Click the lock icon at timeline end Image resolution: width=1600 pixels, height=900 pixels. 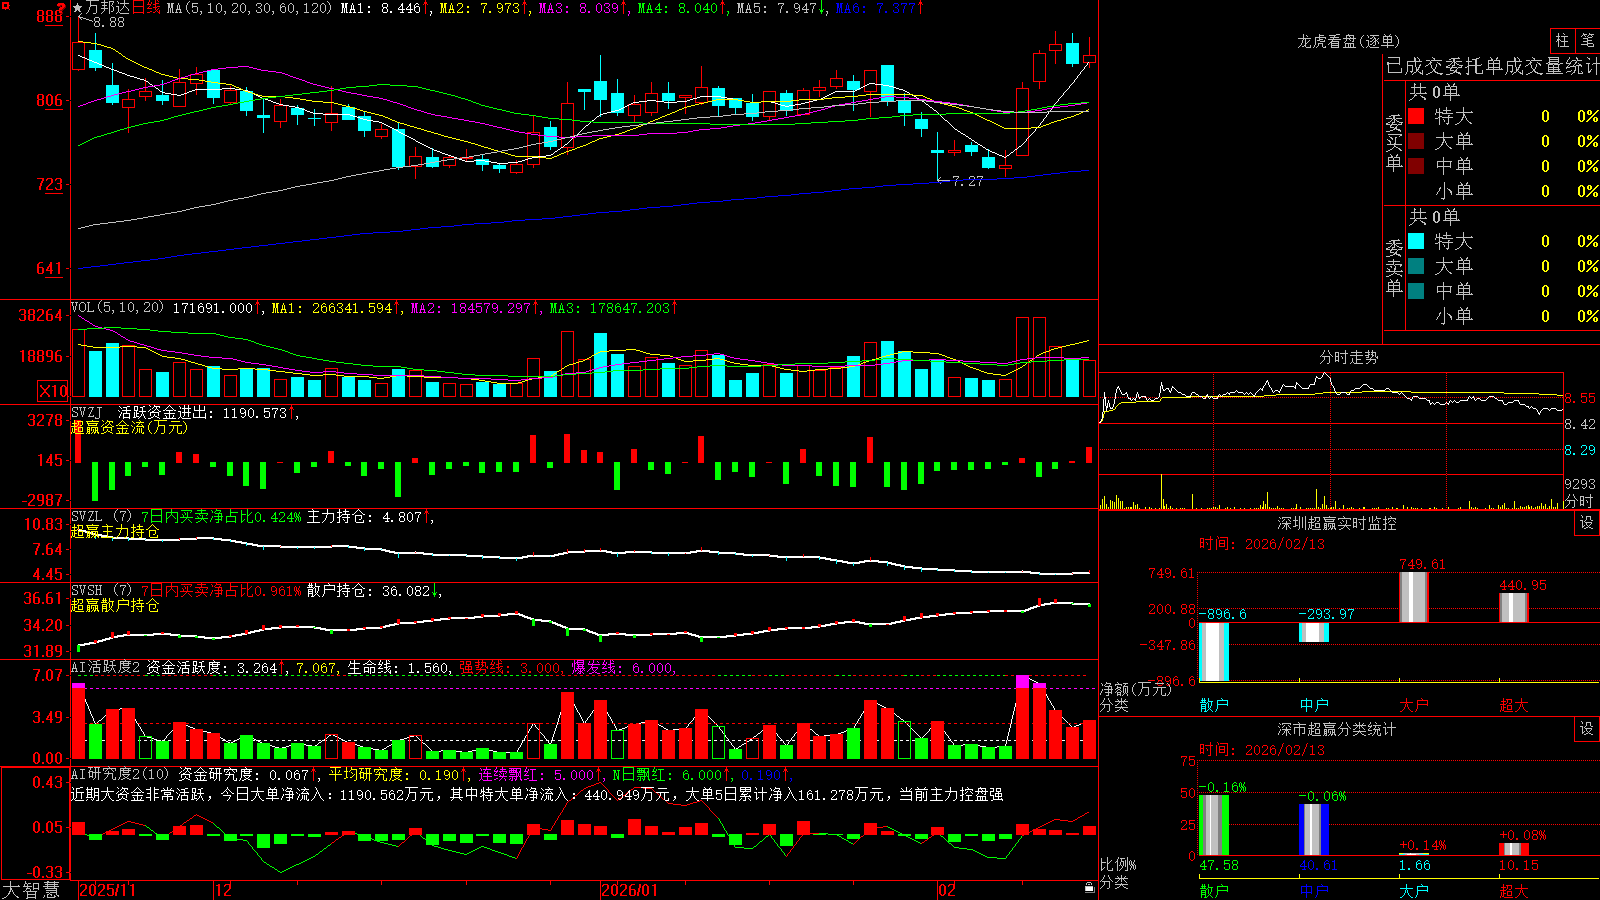tap(1089, 888)
